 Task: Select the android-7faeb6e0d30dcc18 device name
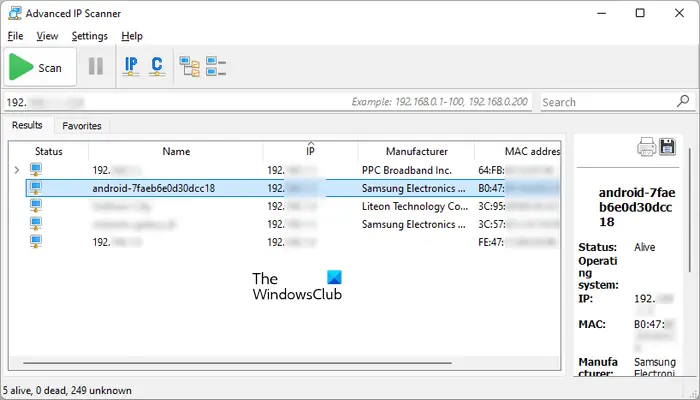pyautogui.click(x=154, y=188)
